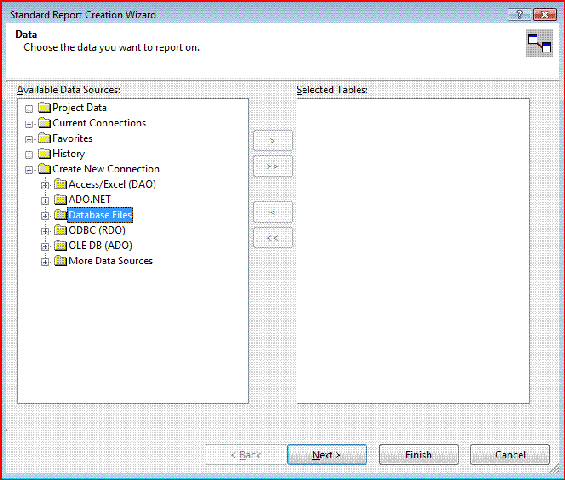The height and width of the screenshot is (480, 565).
Task: Expand the More Data Sources node
Action: point(45,262)
